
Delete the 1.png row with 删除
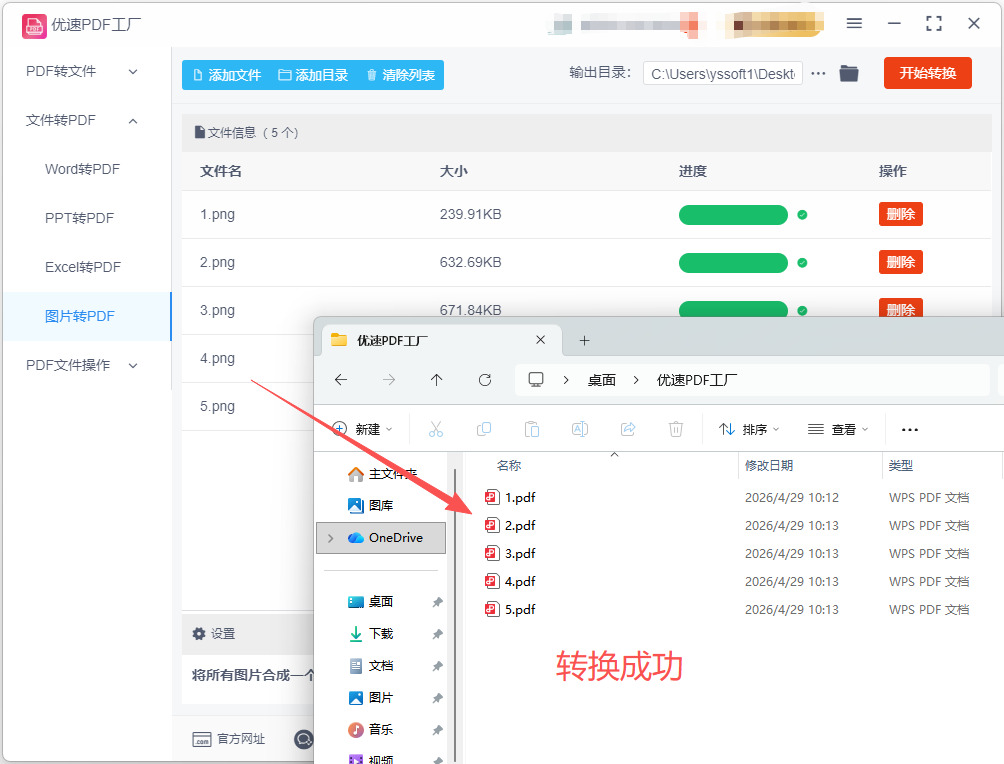pyautogui.click(x=900, y=214)
